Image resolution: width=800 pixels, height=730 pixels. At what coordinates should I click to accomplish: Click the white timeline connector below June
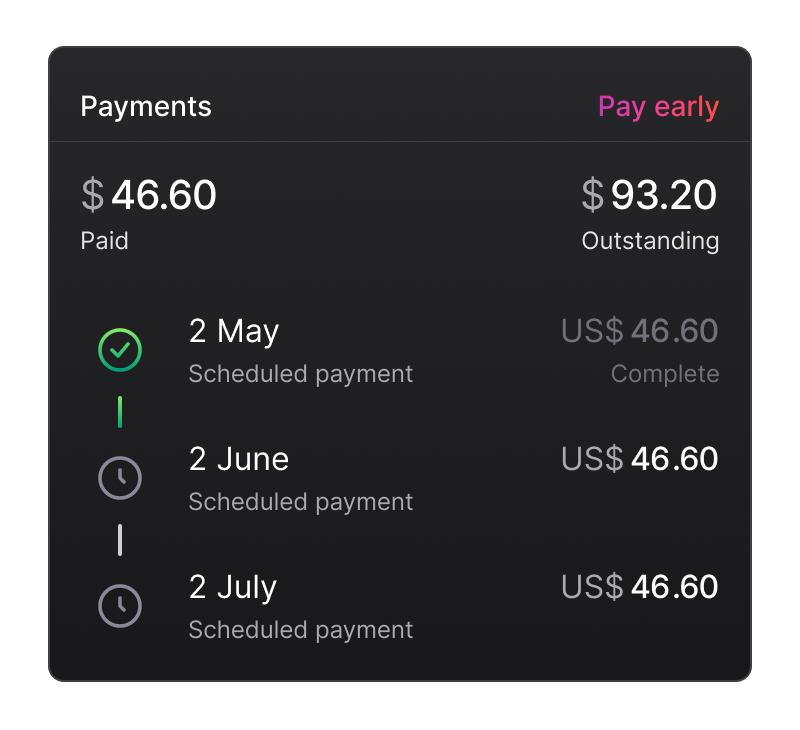pyautogui.click(x=120, y=540)
